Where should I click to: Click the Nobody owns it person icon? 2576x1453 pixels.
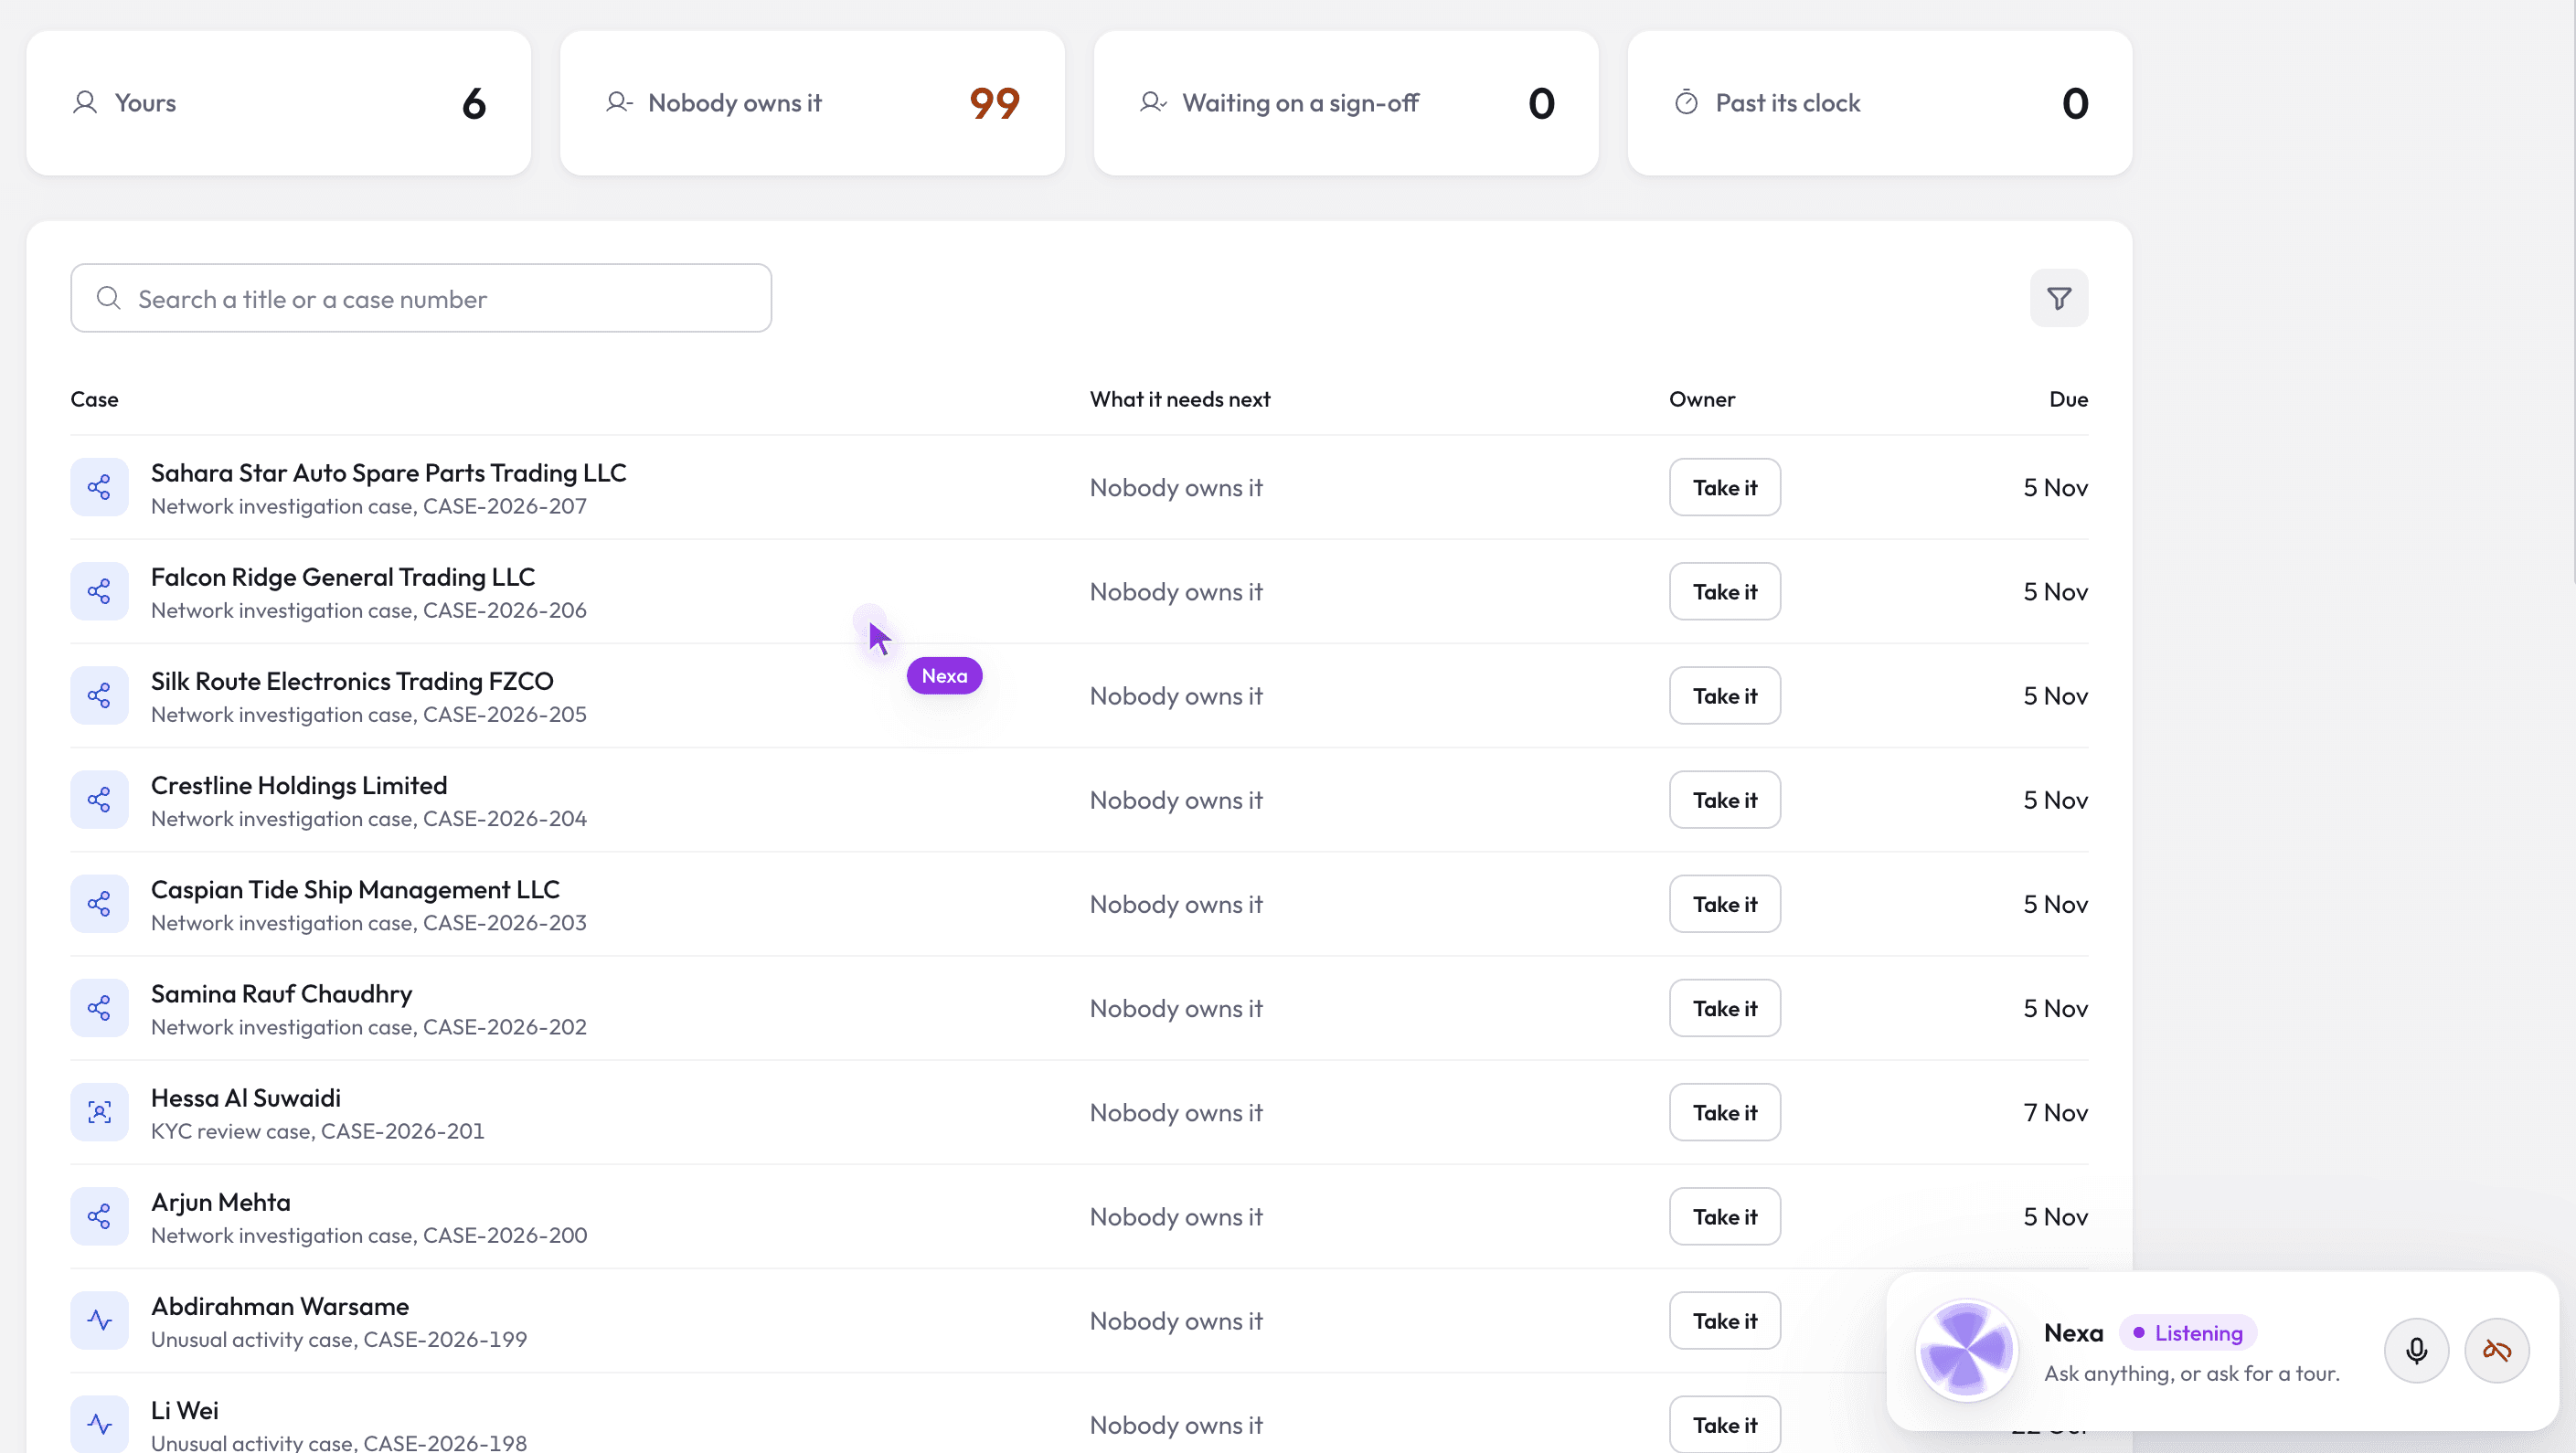[x=619, y=103]
